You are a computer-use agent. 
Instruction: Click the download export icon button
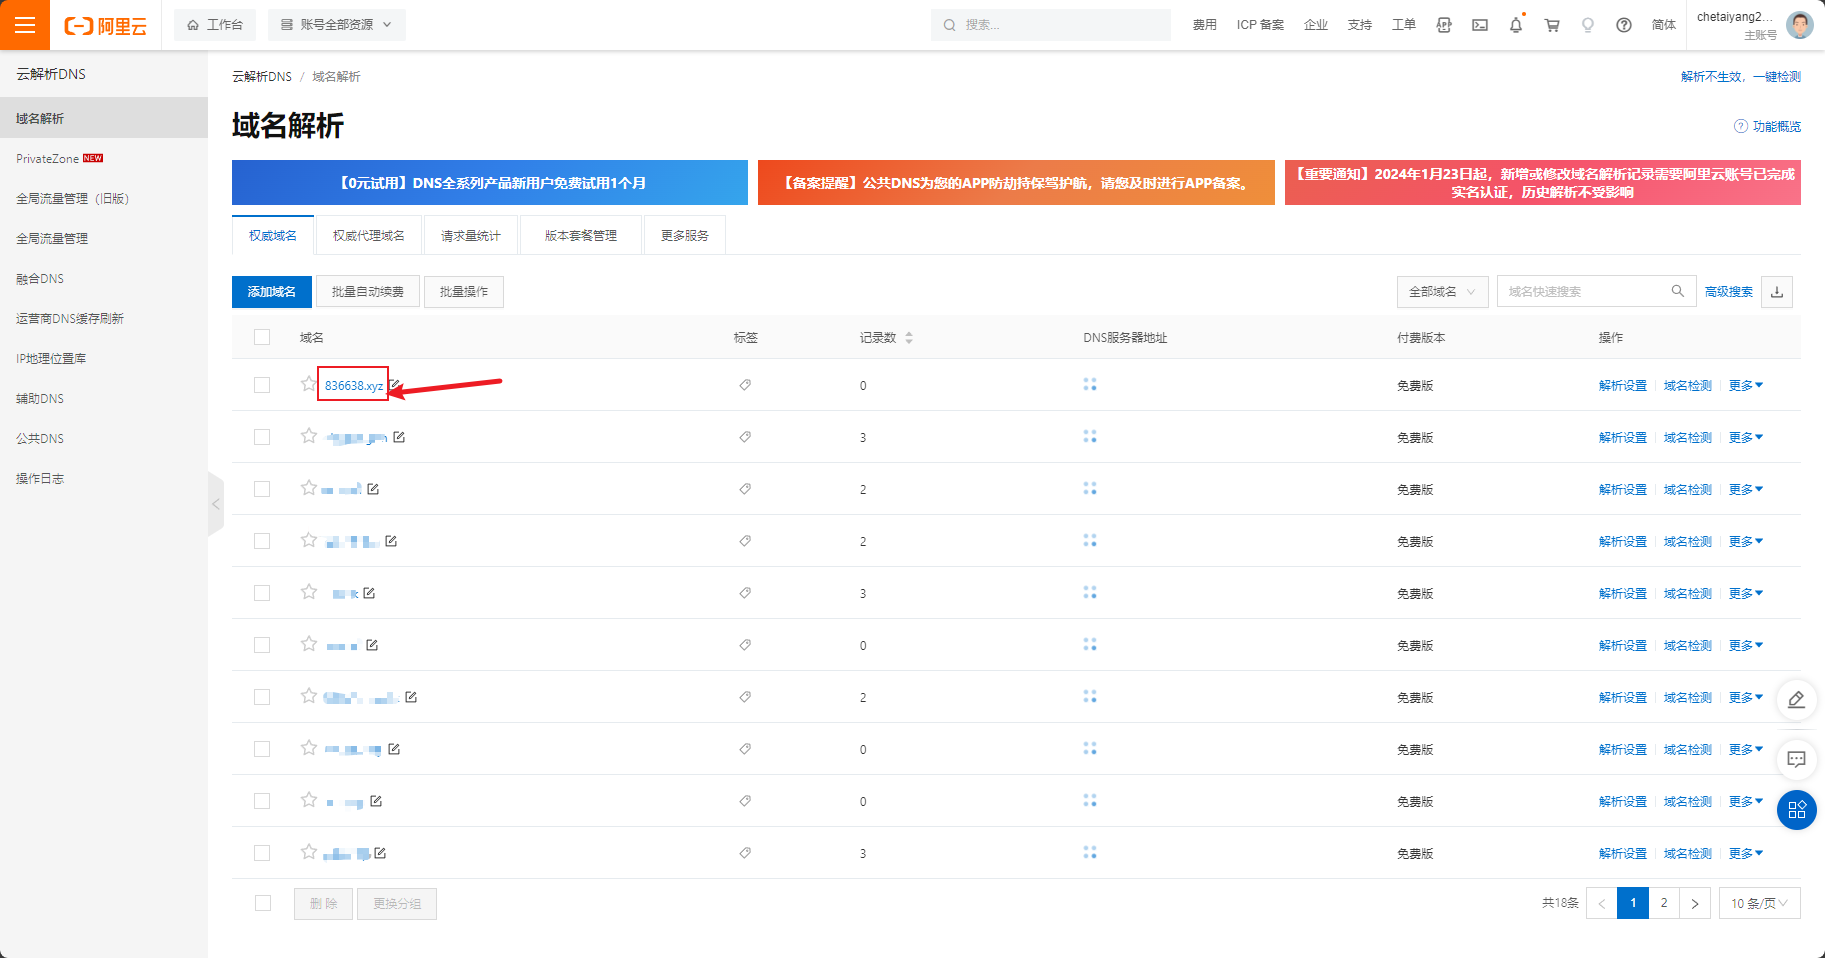click(1777, 292)
